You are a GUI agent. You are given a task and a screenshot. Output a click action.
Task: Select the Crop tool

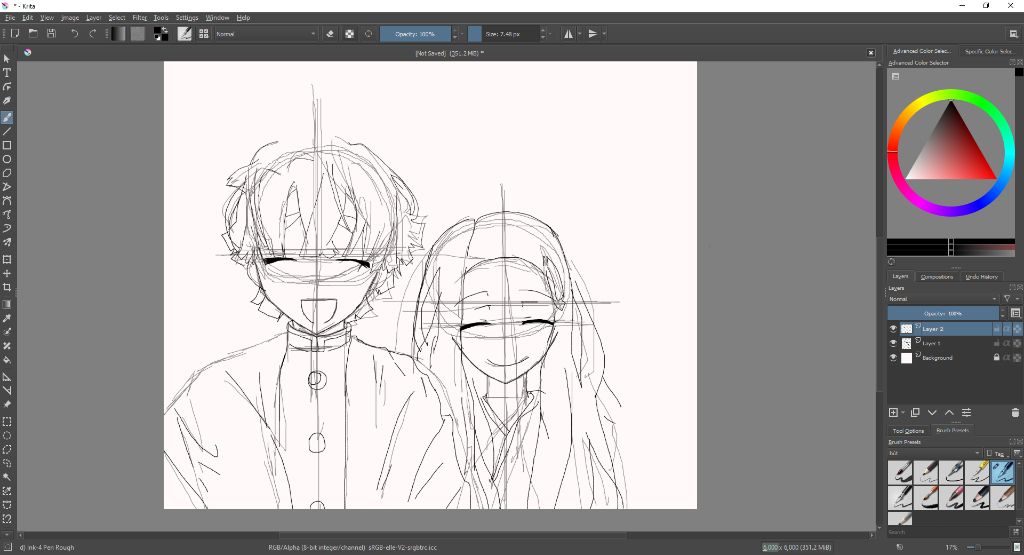pos(7,287)
